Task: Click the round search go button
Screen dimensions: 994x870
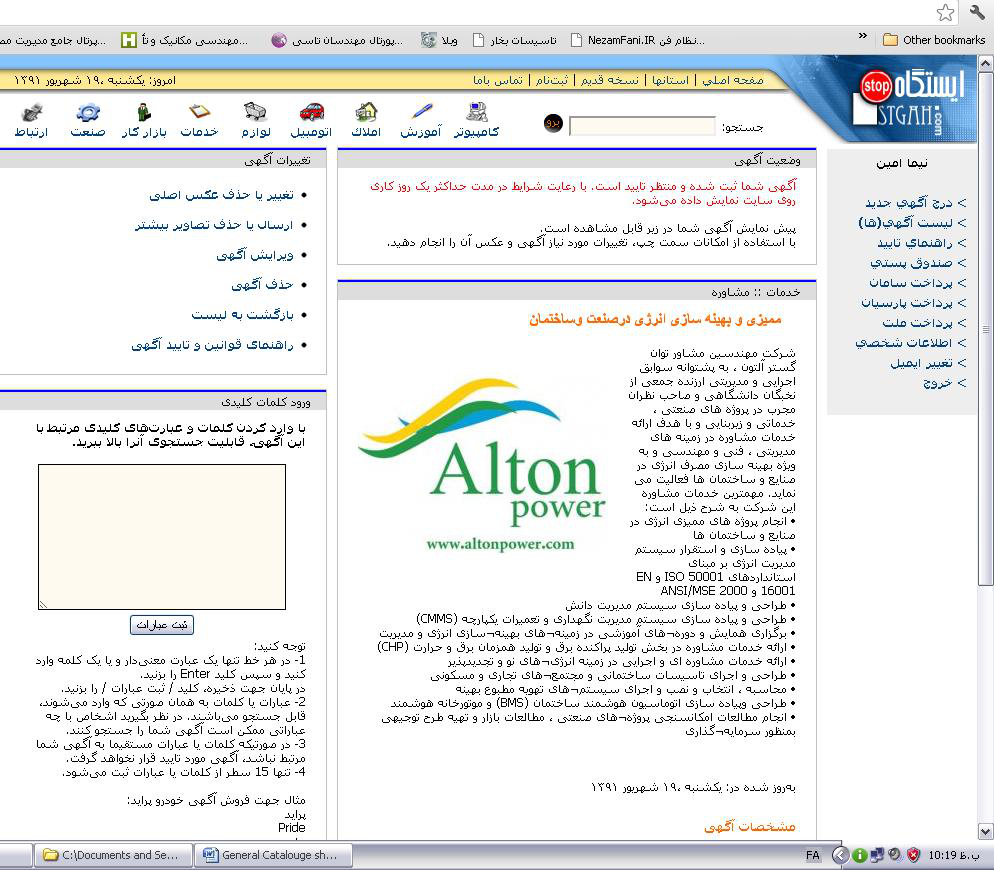Action: tap(553, 123)
